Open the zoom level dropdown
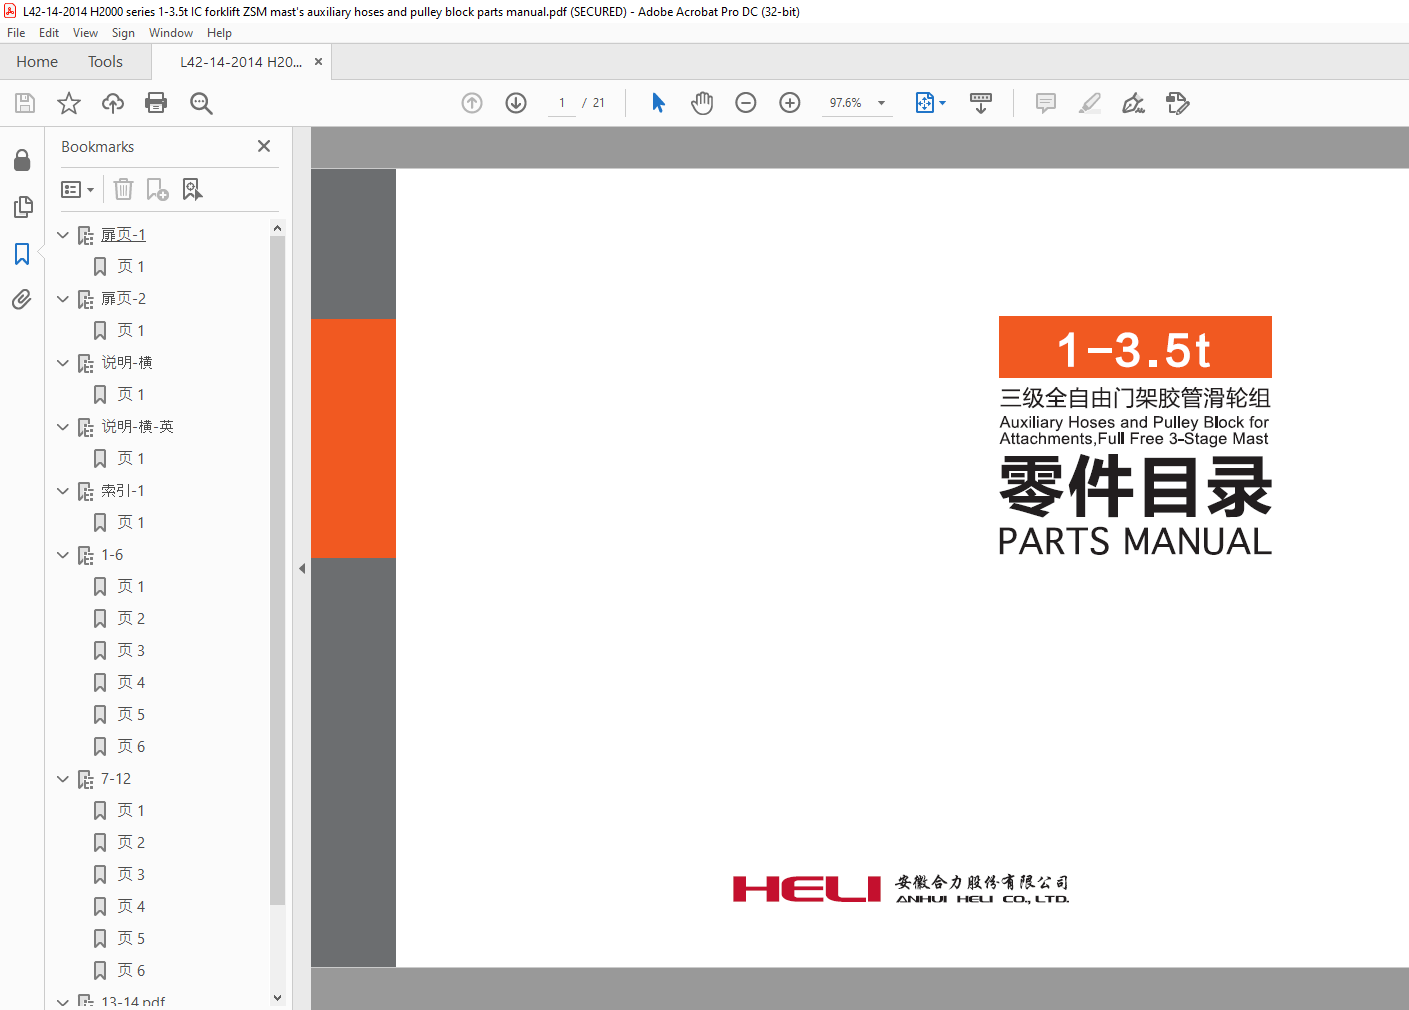Image resolution: width=1409 pixels, height=1010 pixels. [x=881, y=103]
